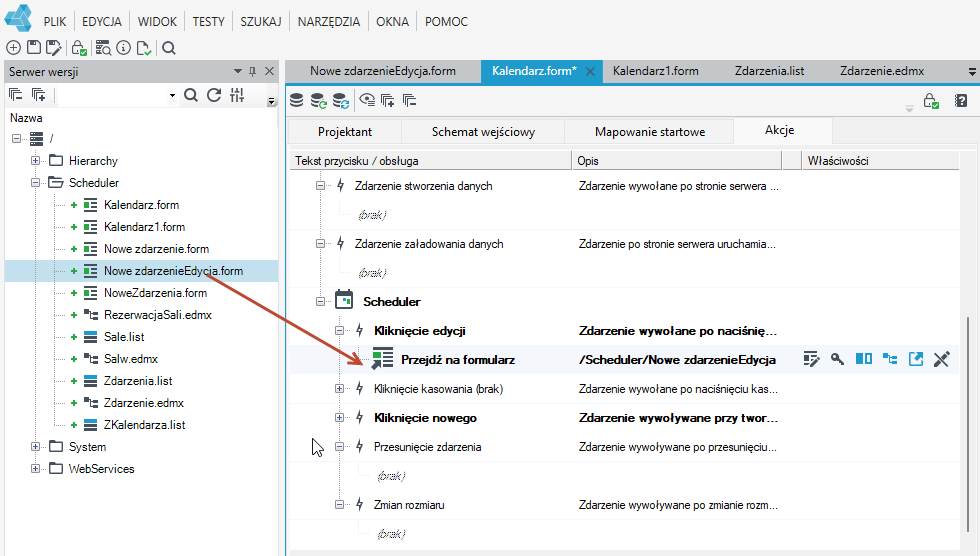The width and height of the screenshot is (980, 556).
Task: Expand the Hierarchy folder
Action: [x=36, y=161]
